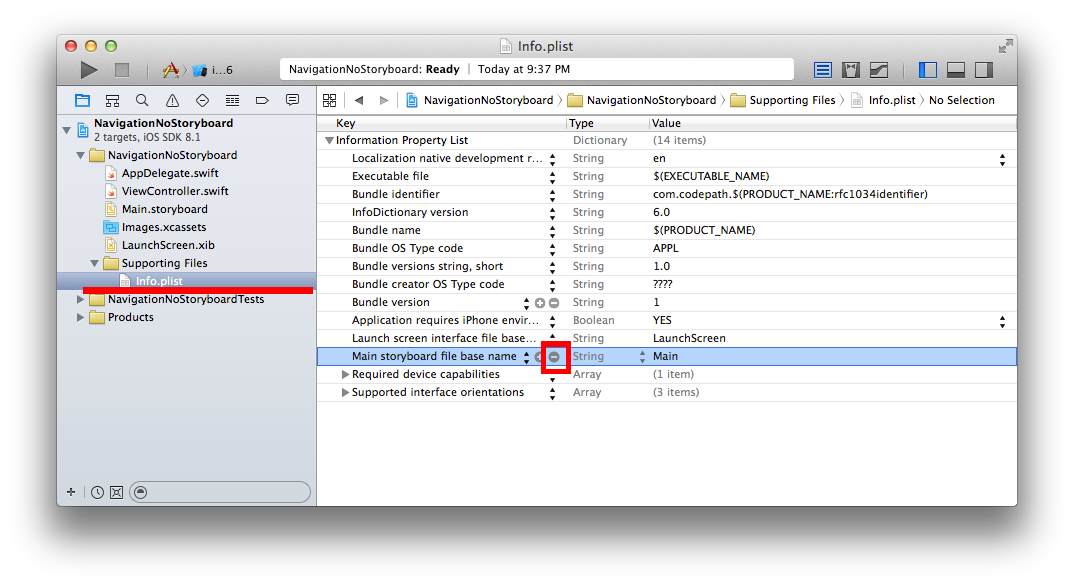Open value popup for Localization development region

tap(1002, 159)
